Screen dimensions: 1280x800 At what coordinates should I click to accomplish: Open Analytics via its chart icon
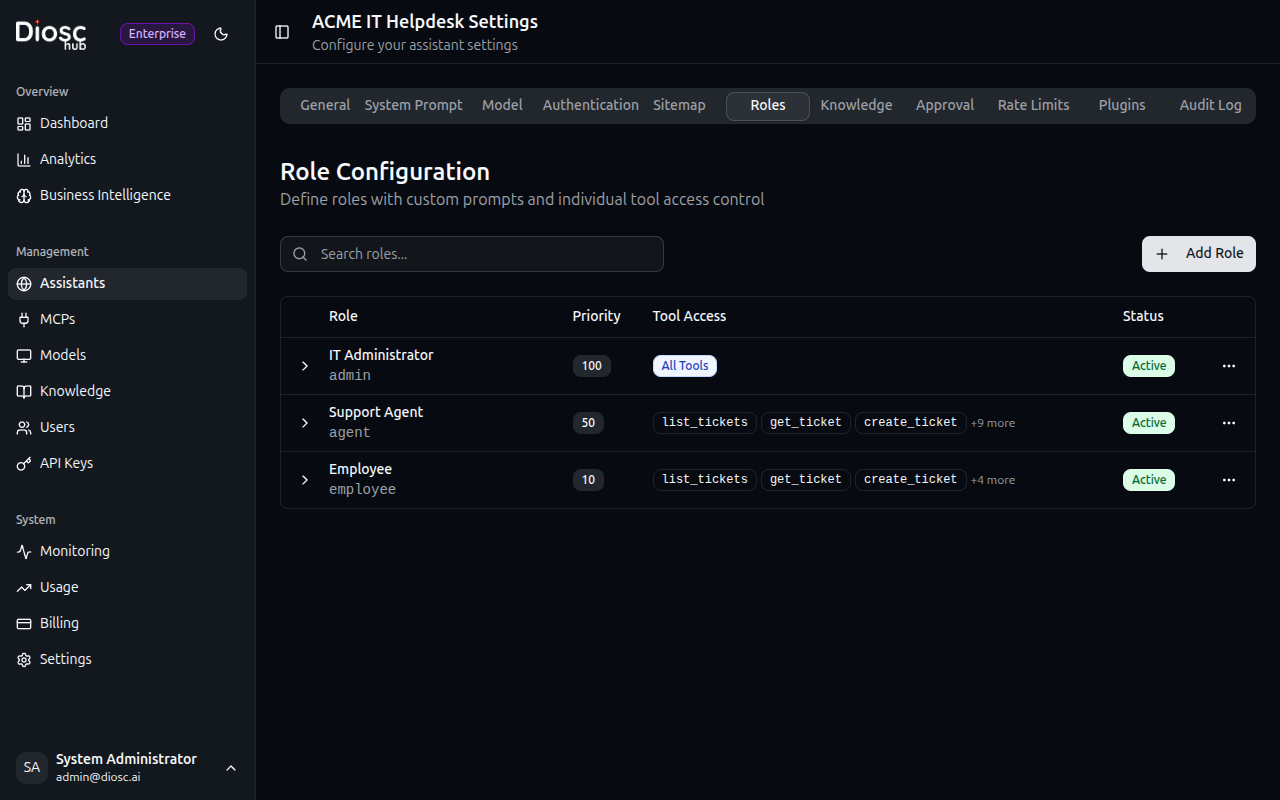coord(23,158)
